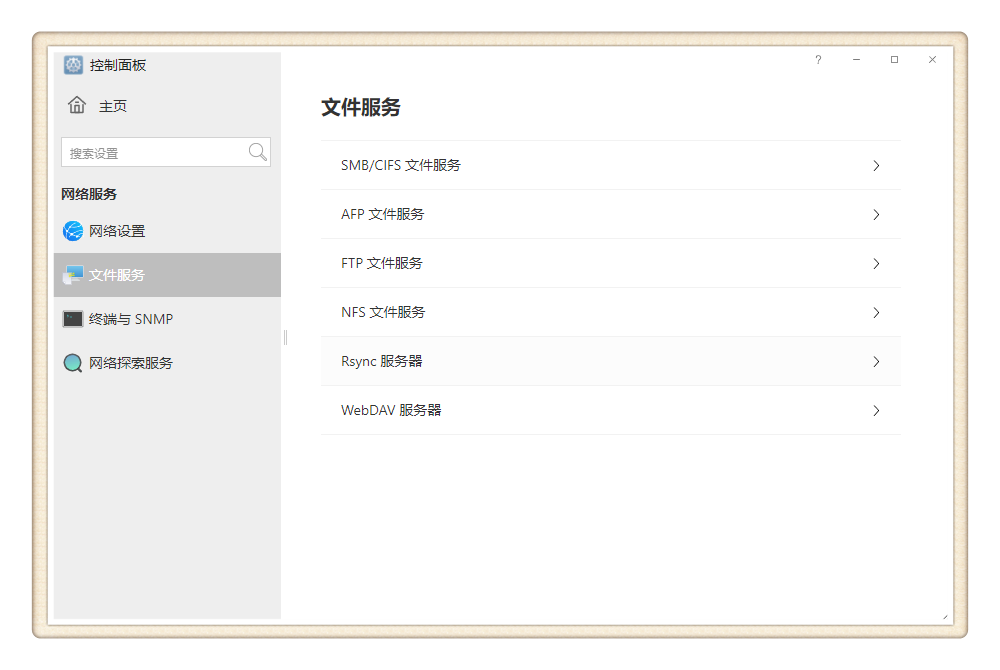Click the 搜索设置 search field
Screen dimensions: 1000x670
pos(166,152)
